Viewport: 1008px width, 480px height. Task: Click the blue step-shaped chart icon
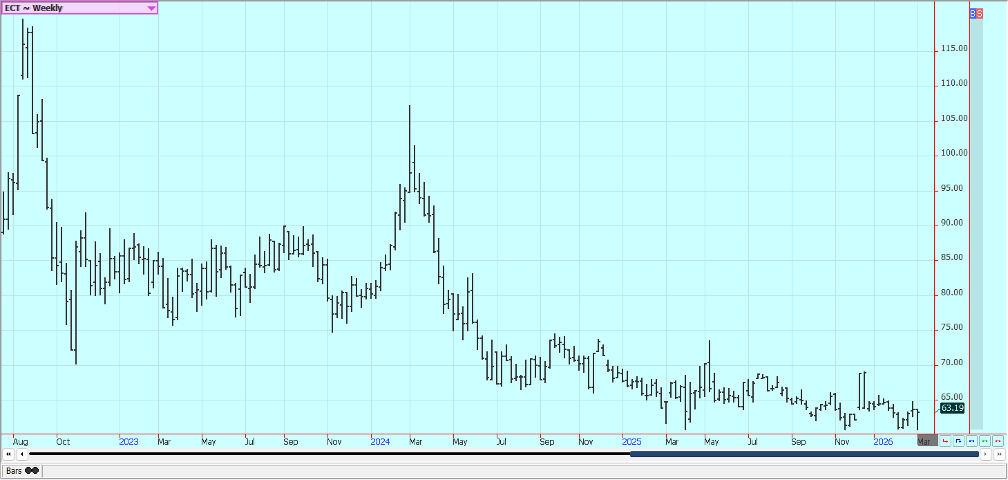tap(958, 440)
